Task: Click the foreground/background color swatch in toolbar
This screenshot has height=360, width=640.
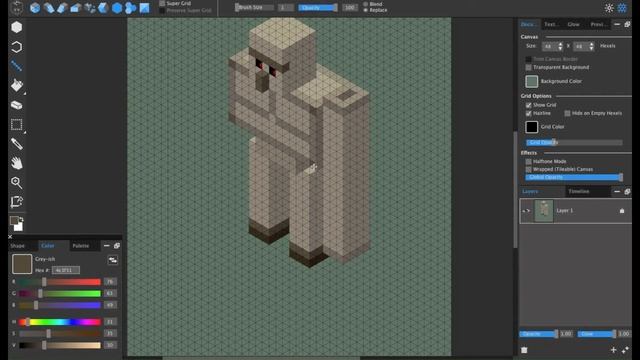Action: (16, 223)
